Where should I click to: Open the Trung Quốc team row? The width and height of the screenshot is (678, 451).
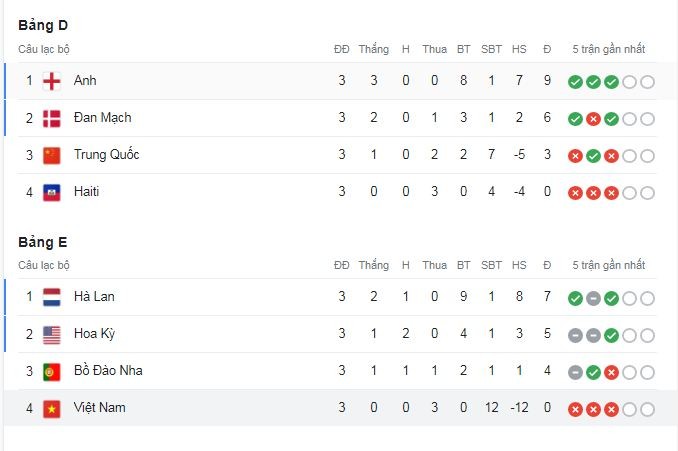click(x=336, y=155)
